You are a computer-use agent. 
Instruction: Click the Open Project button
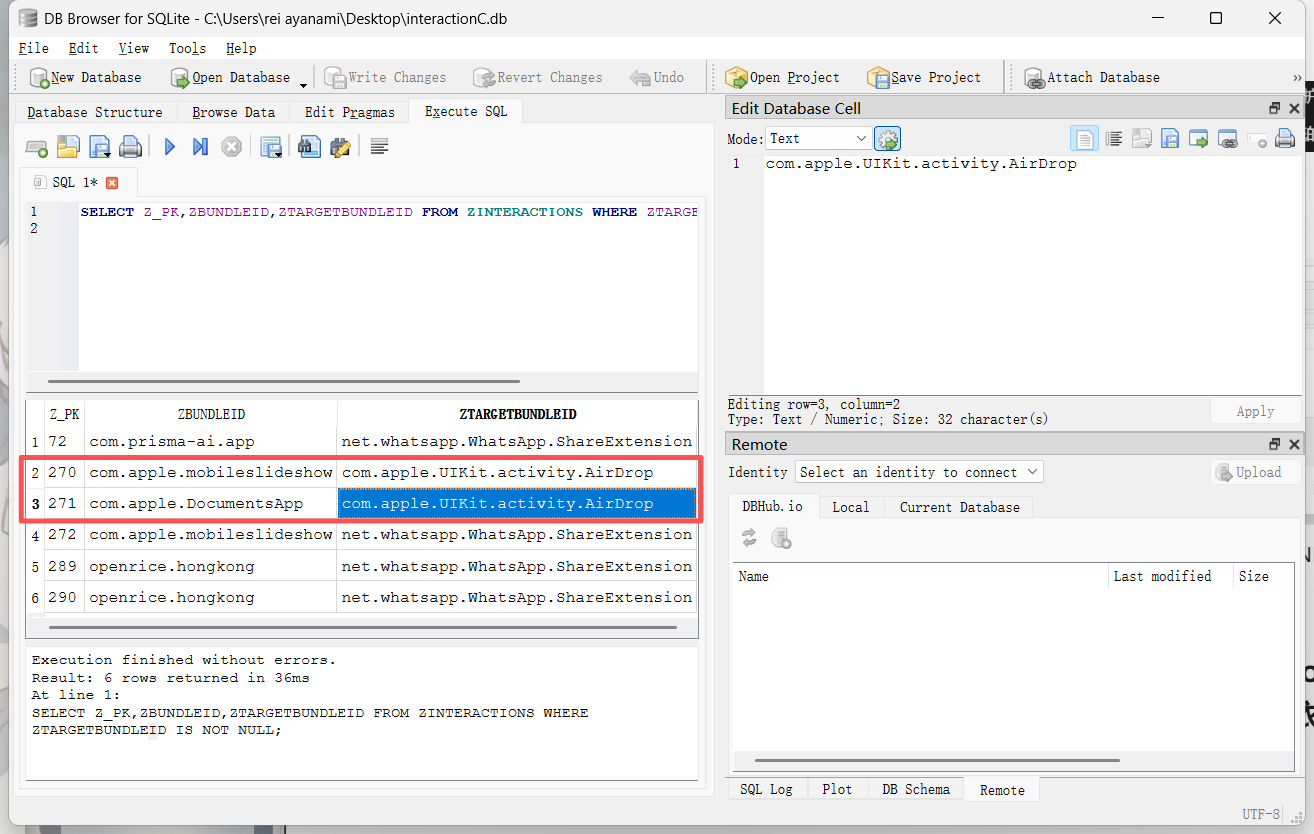[783, 77]
